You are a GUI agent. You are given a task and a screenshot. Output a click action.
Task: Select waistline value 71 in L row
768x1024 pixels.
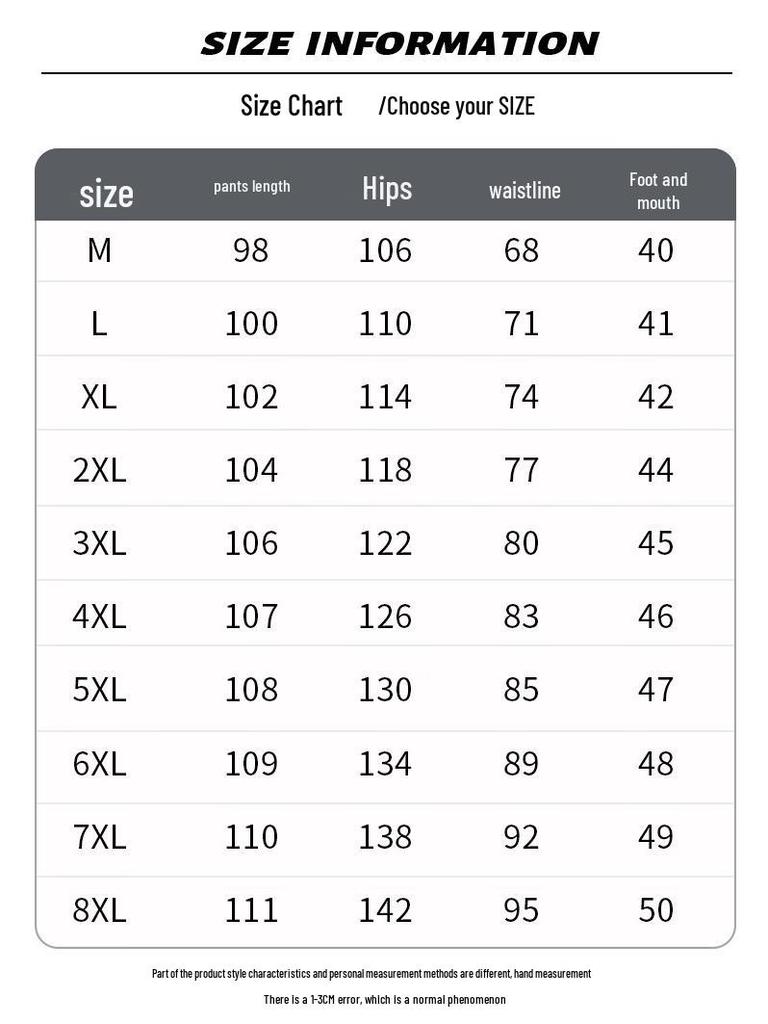521,324
